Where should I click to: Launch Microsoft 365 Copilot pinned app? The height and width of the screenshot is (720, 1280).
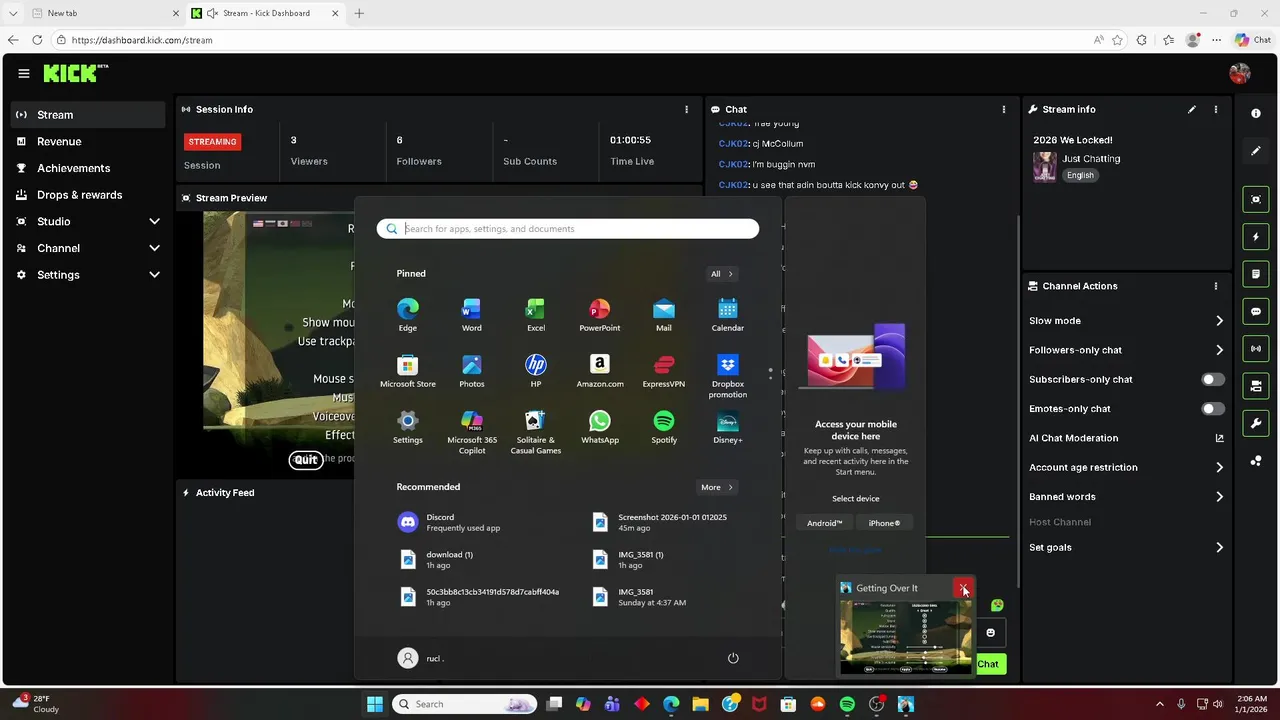pyautogui.click(x=471, y=431)
